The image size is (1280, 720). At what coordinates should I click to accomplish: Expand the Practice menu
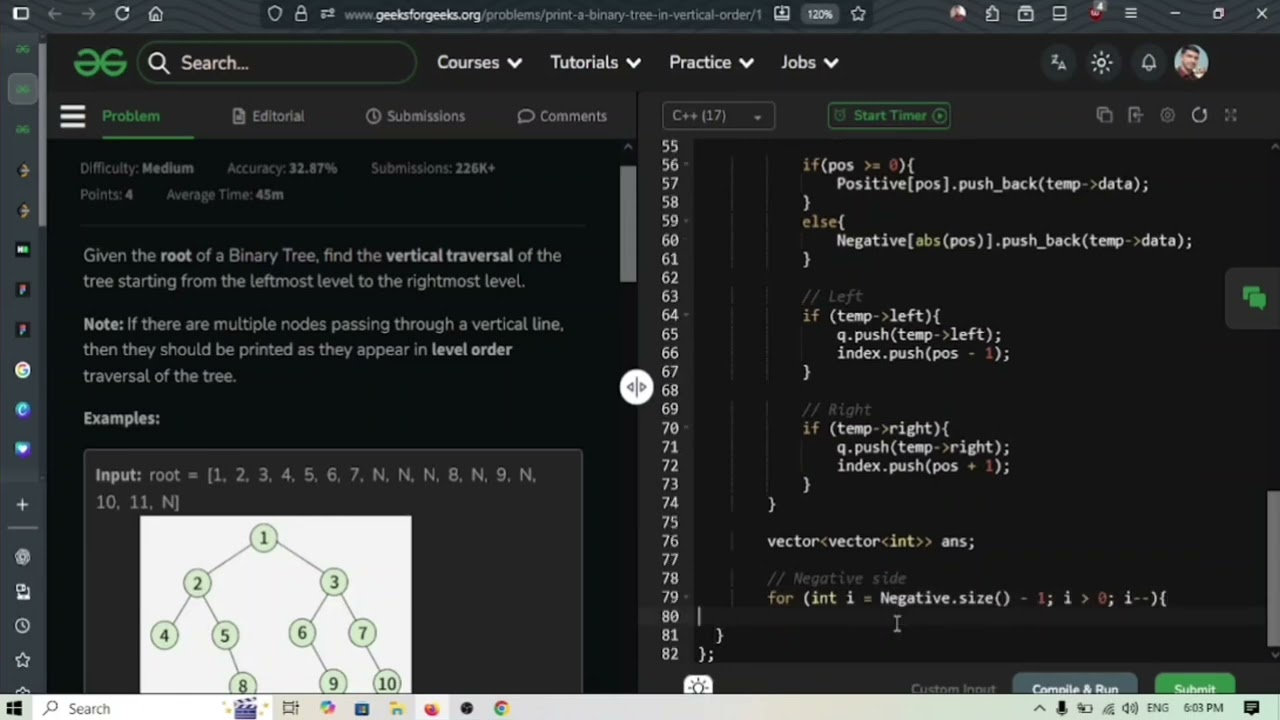point(711,63)
